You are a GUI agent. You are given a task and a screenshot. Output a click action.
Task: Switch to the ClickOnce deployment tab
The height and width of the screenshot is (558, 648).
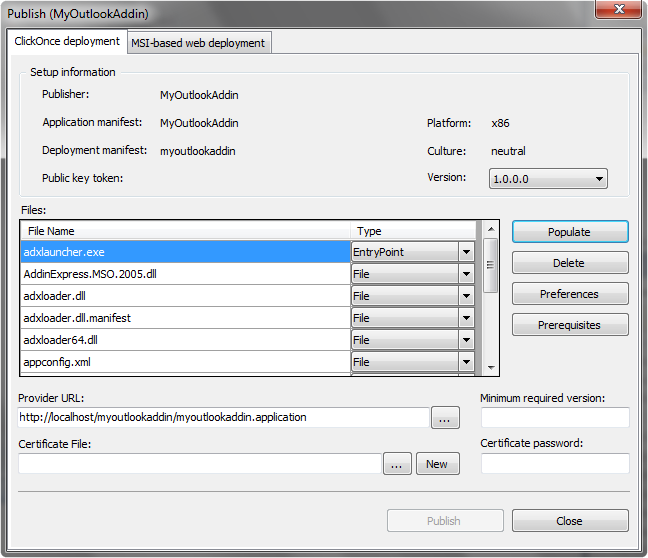tap(67, 41)
